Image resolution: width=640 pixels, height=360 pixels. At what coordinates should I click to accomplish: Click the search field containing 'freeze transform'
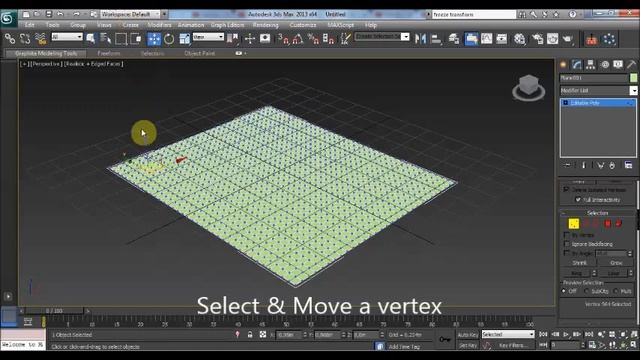tap(473, 14)
